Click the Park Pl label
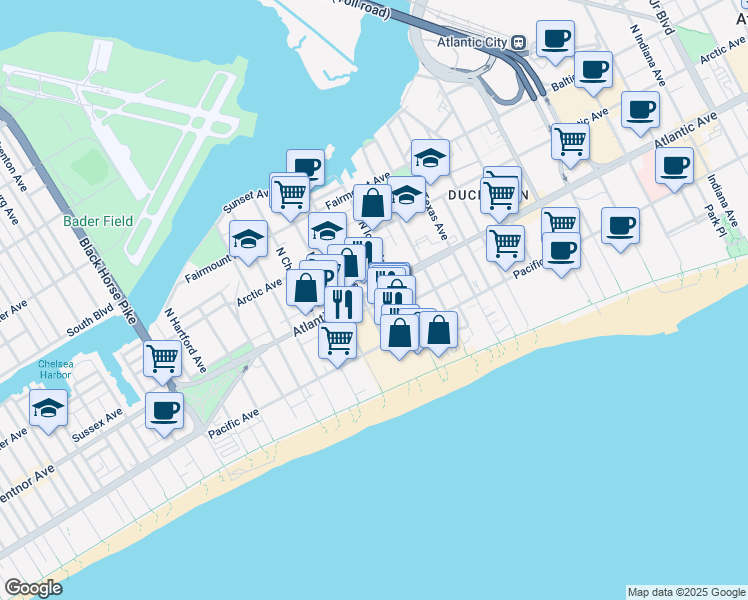This screenshot has width=748, height=600. tap(716, 221)
